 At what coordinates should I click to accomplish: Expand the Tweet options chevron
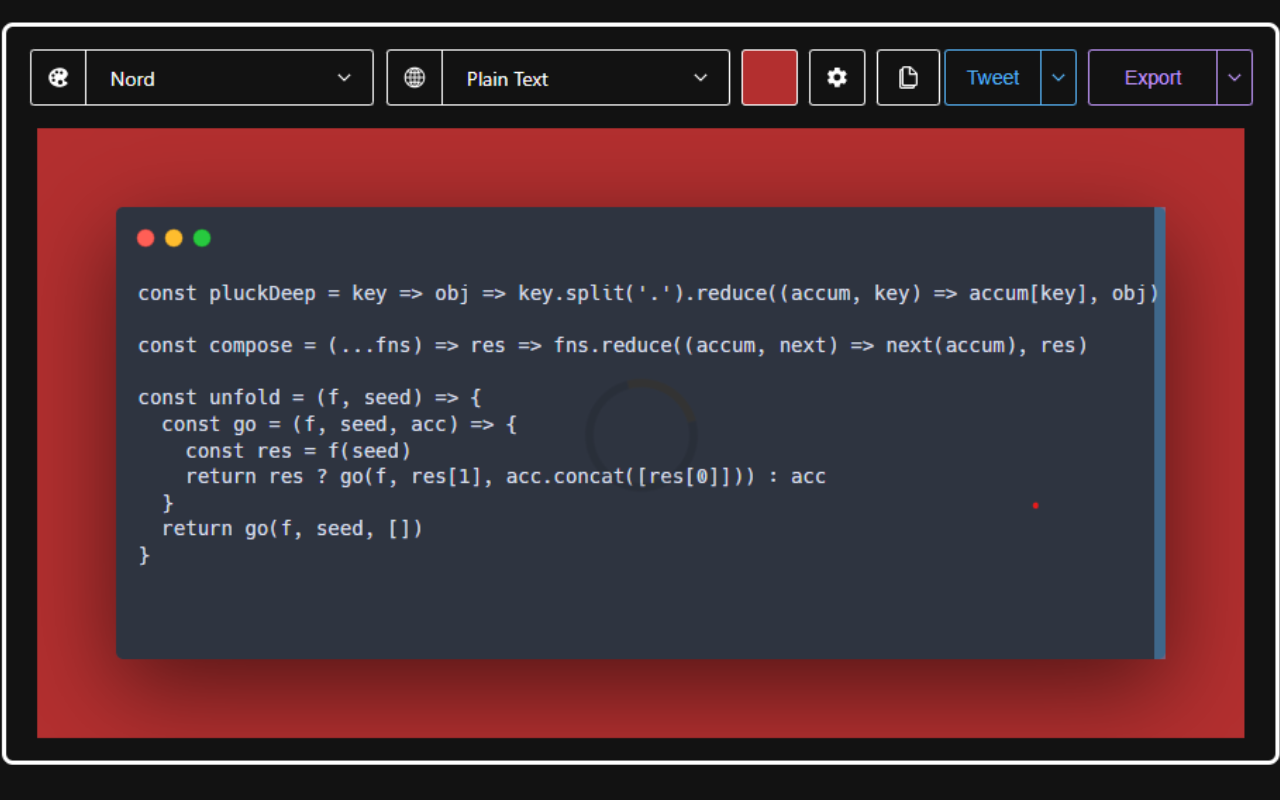coord(1059,77)
